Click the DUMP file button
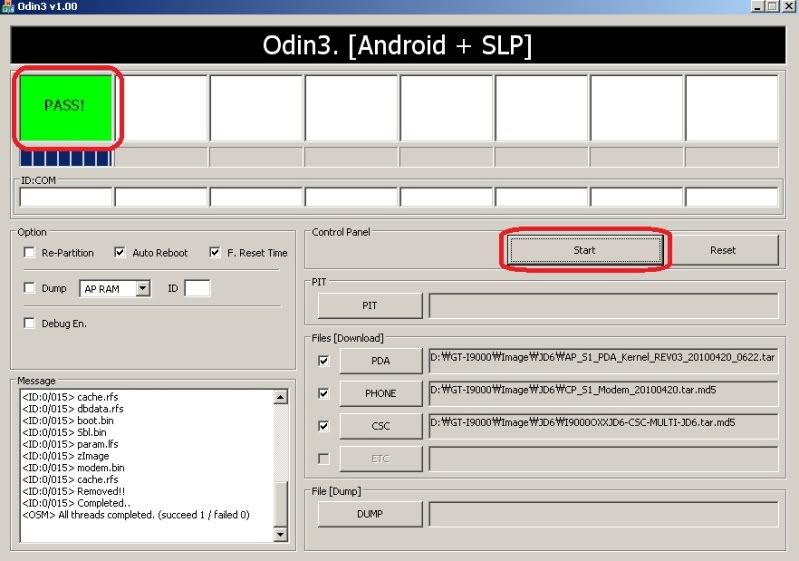 click(x=370, y=514)
